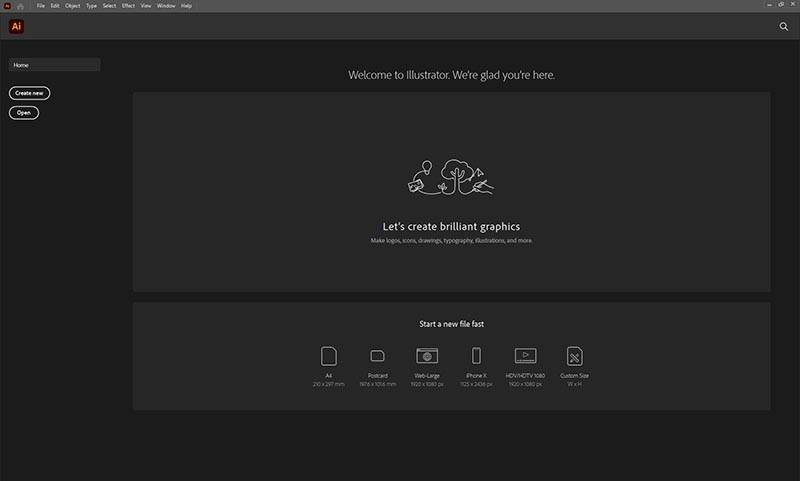Viewport: 800px width, 481px height.
Task: Click the 'Start a new file fast' text
Action: 452,324
